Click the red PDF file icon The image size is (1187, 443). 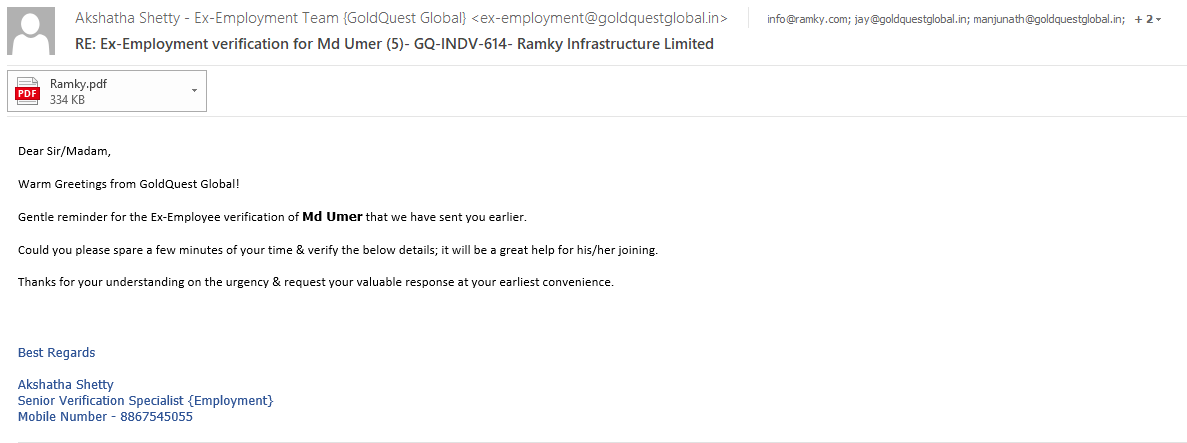(27, 92)
